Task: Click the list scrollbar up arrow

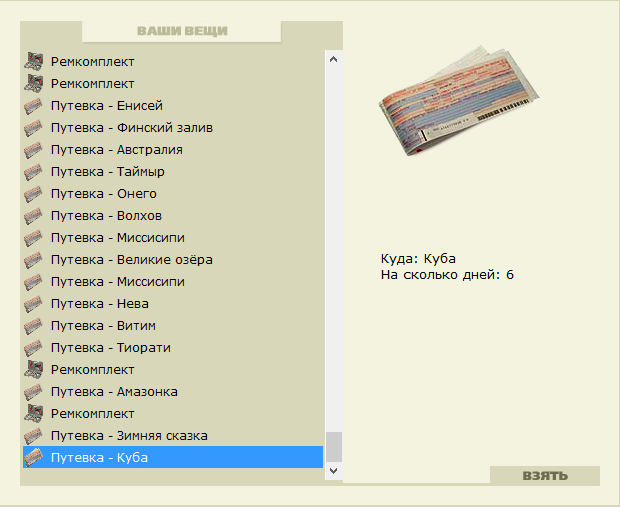Action: [333, 59]
